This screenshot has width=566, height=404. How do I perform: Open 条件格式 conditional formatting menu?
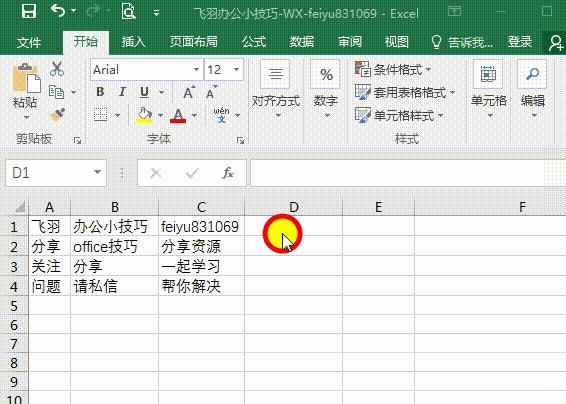point(393,69)
